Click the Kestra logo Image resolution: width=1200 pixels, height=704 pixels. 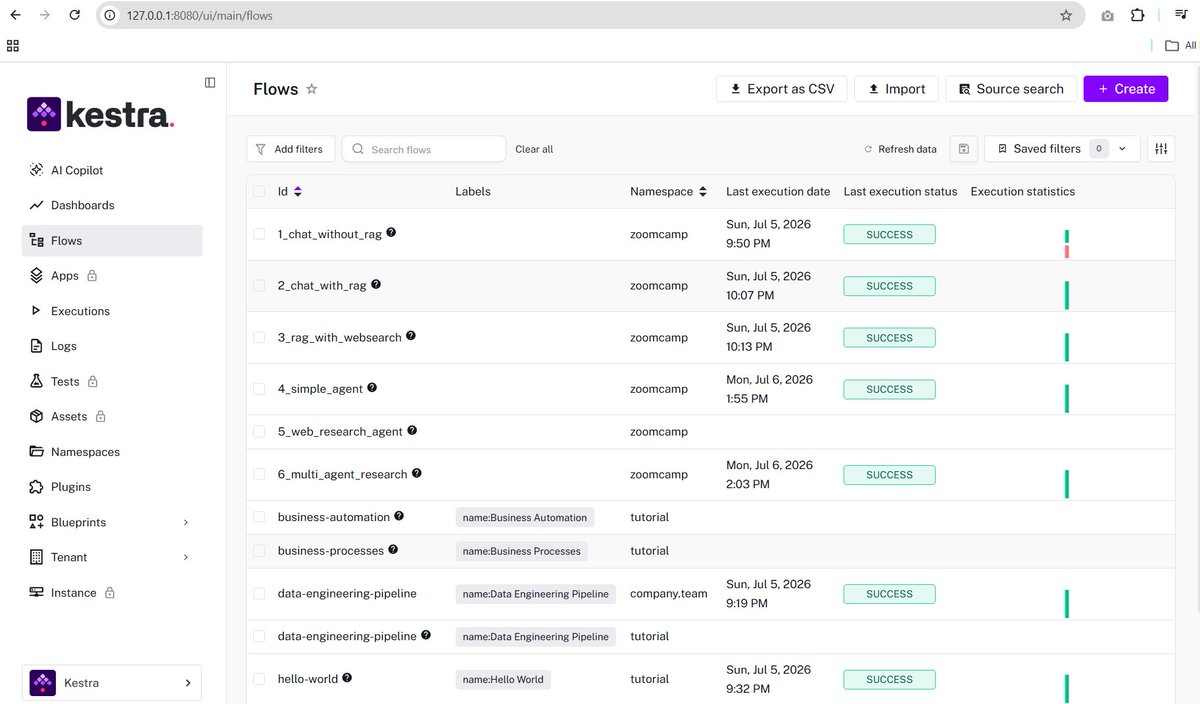pyautogui.click(x=101, y=115)
